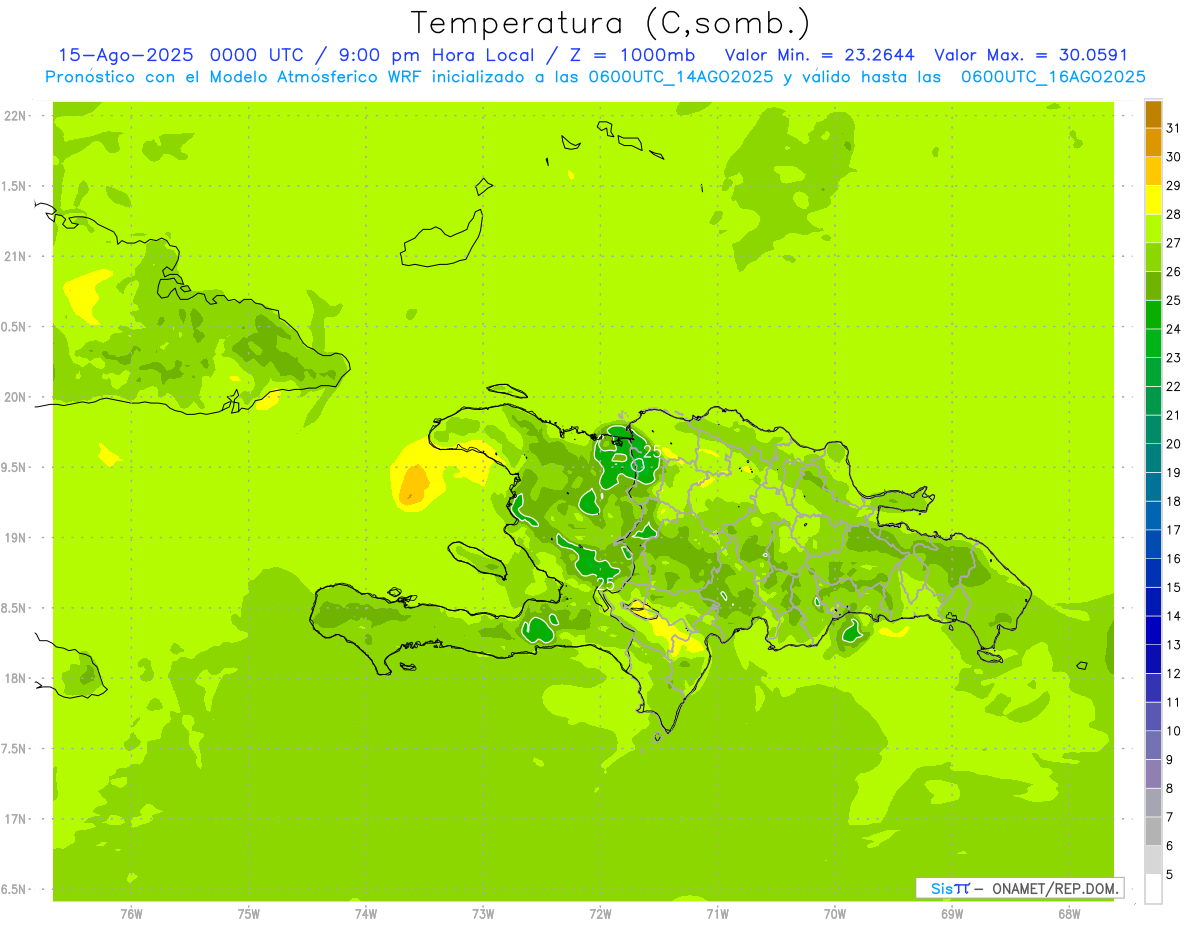Click the pressure level "Z = 1000mb"
This screenshot has width=1200, height=927.
click(630, 55)
